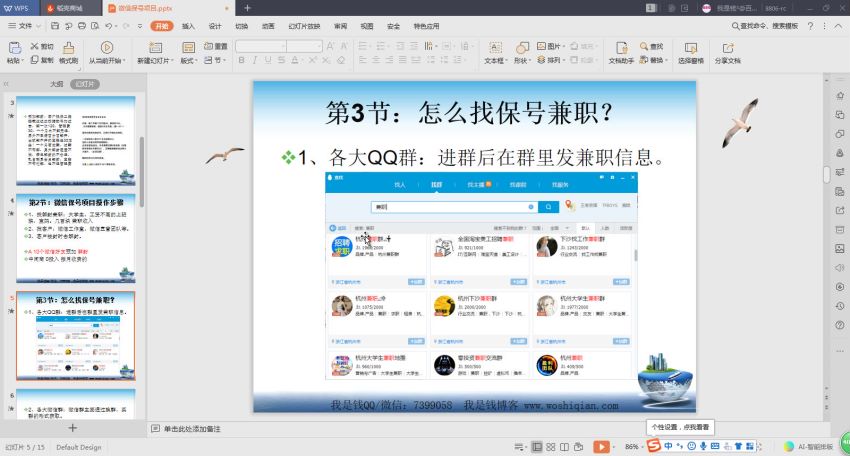
Task: Click the clear formatting eraser icon
Action: (x=341, y=60)
